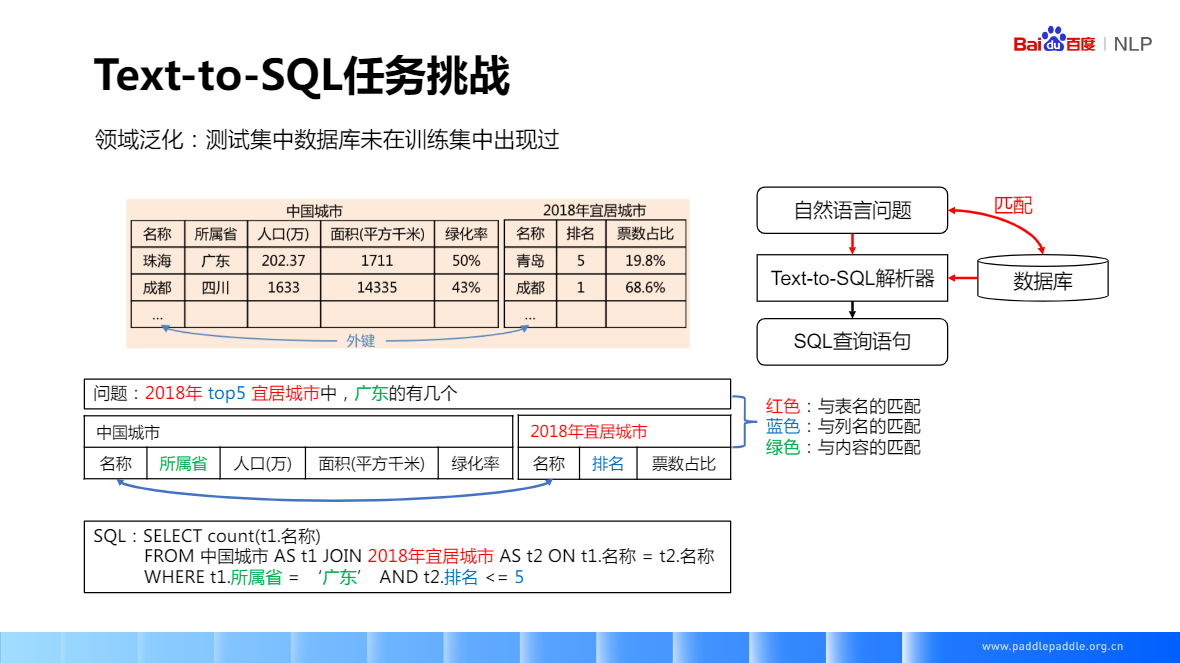Click the red 2018年 in the question
This screenshot has width=1180, height=663.
pyautogui.click(x=173, y=394)
